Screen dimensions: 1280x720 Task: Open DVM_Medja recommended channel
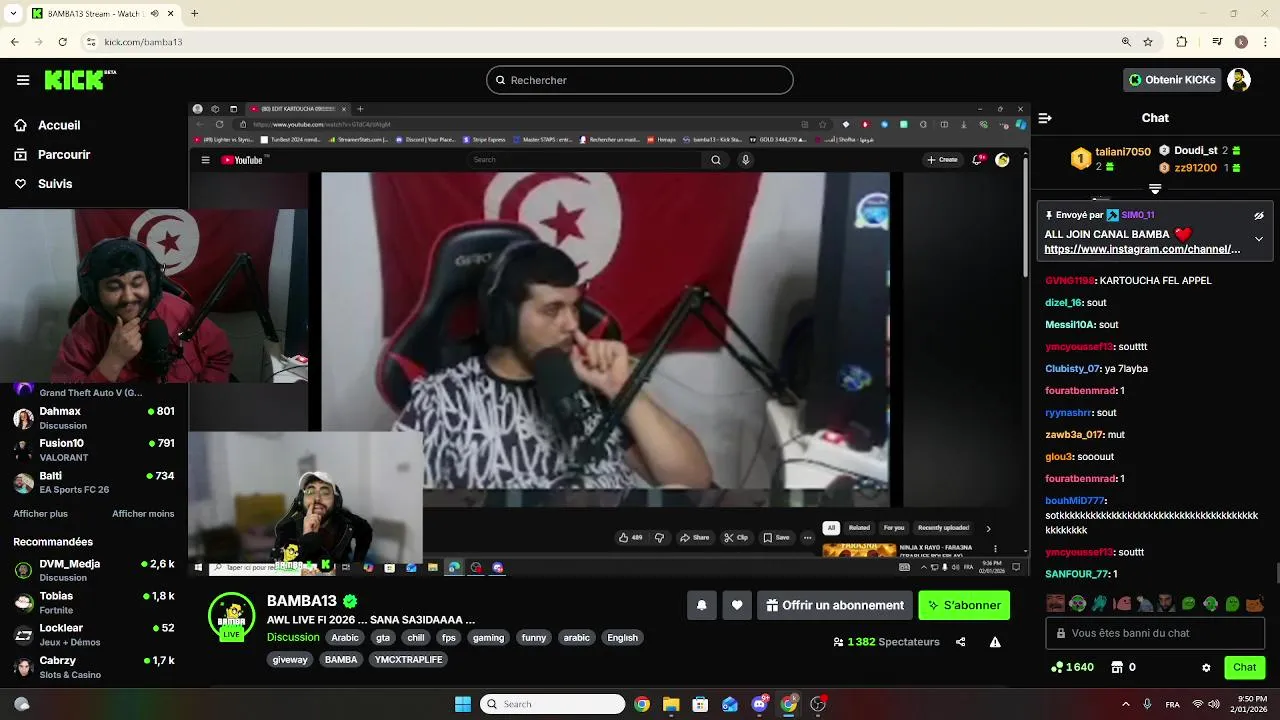coord(93,570)
